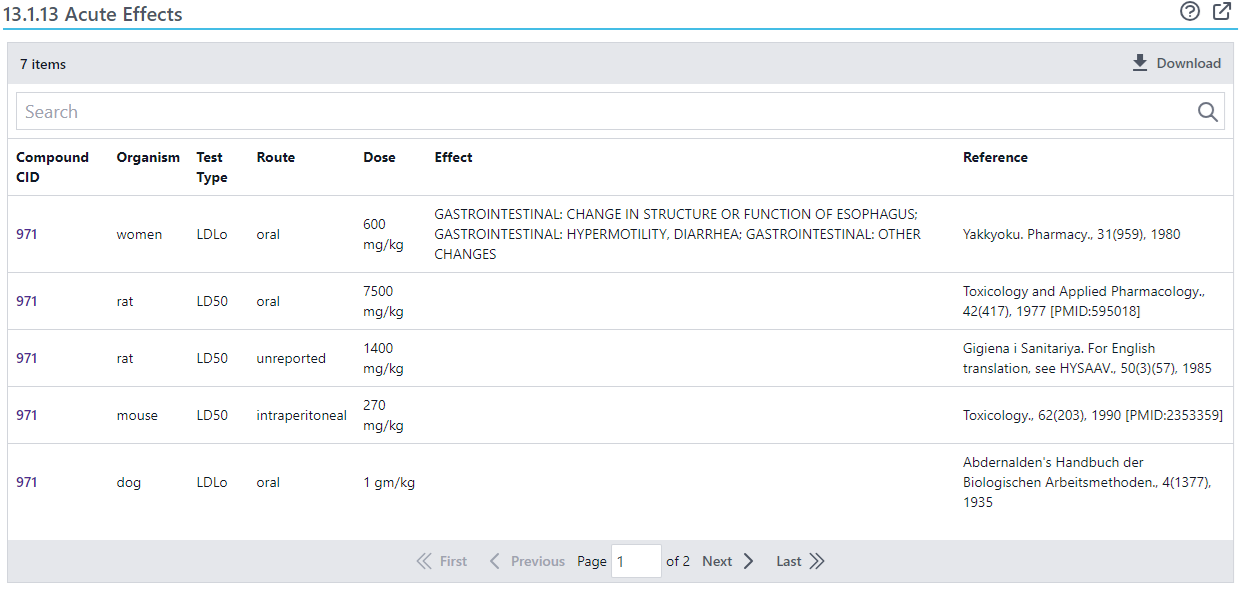Sort by Dose column header
Viewport: 1239px width, 591px height.
coord(379,157)
